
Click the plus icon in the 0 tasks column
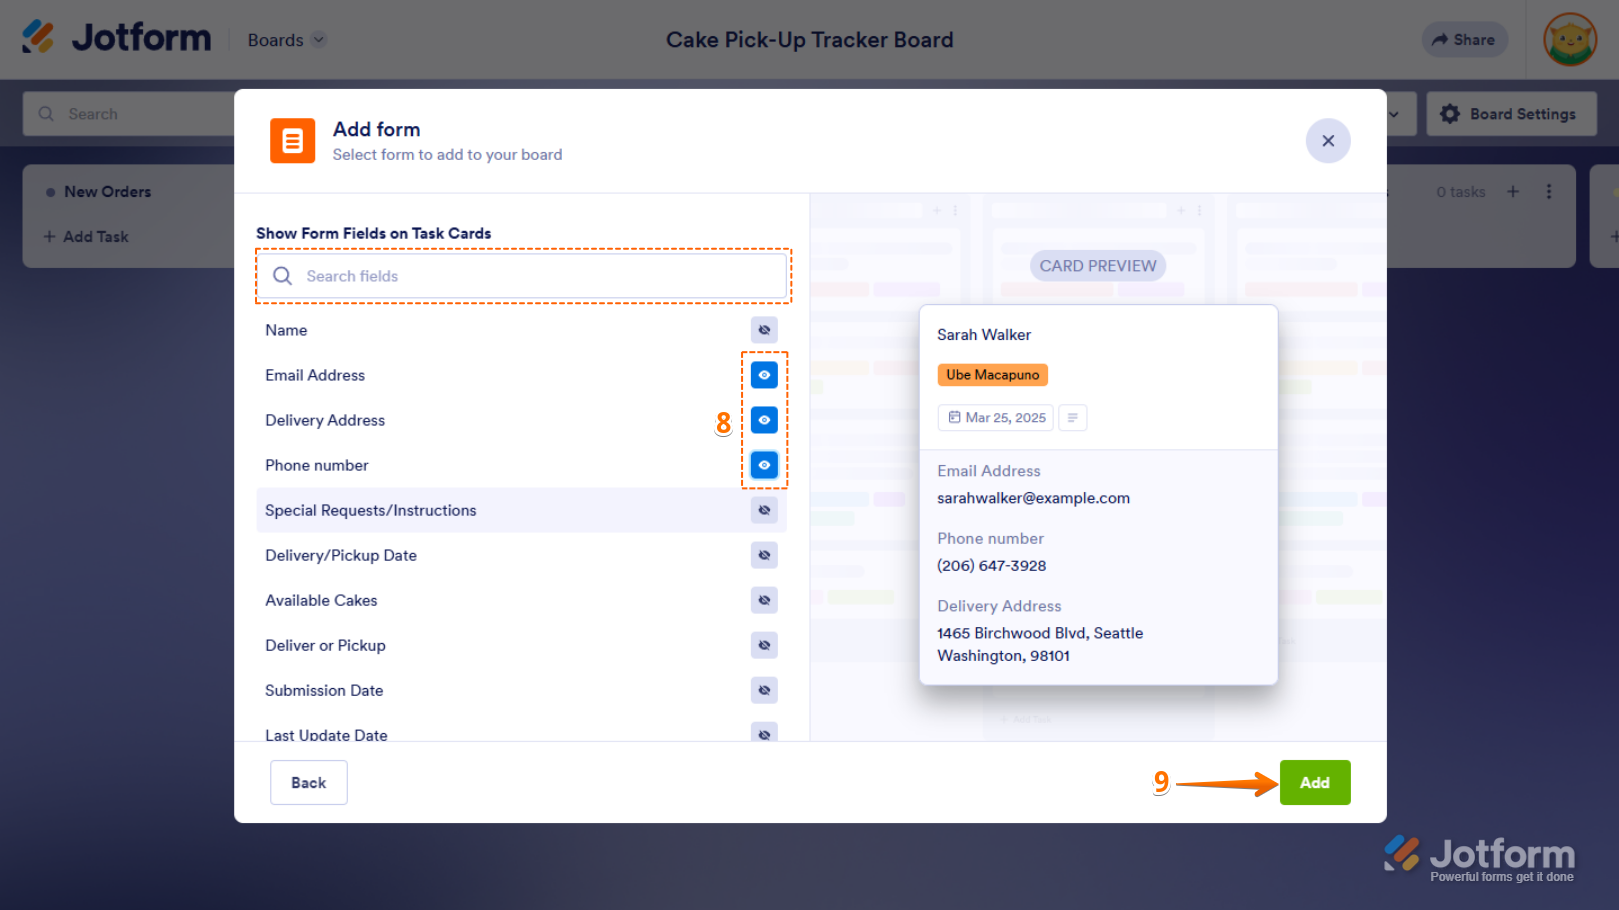[1513, 192]
